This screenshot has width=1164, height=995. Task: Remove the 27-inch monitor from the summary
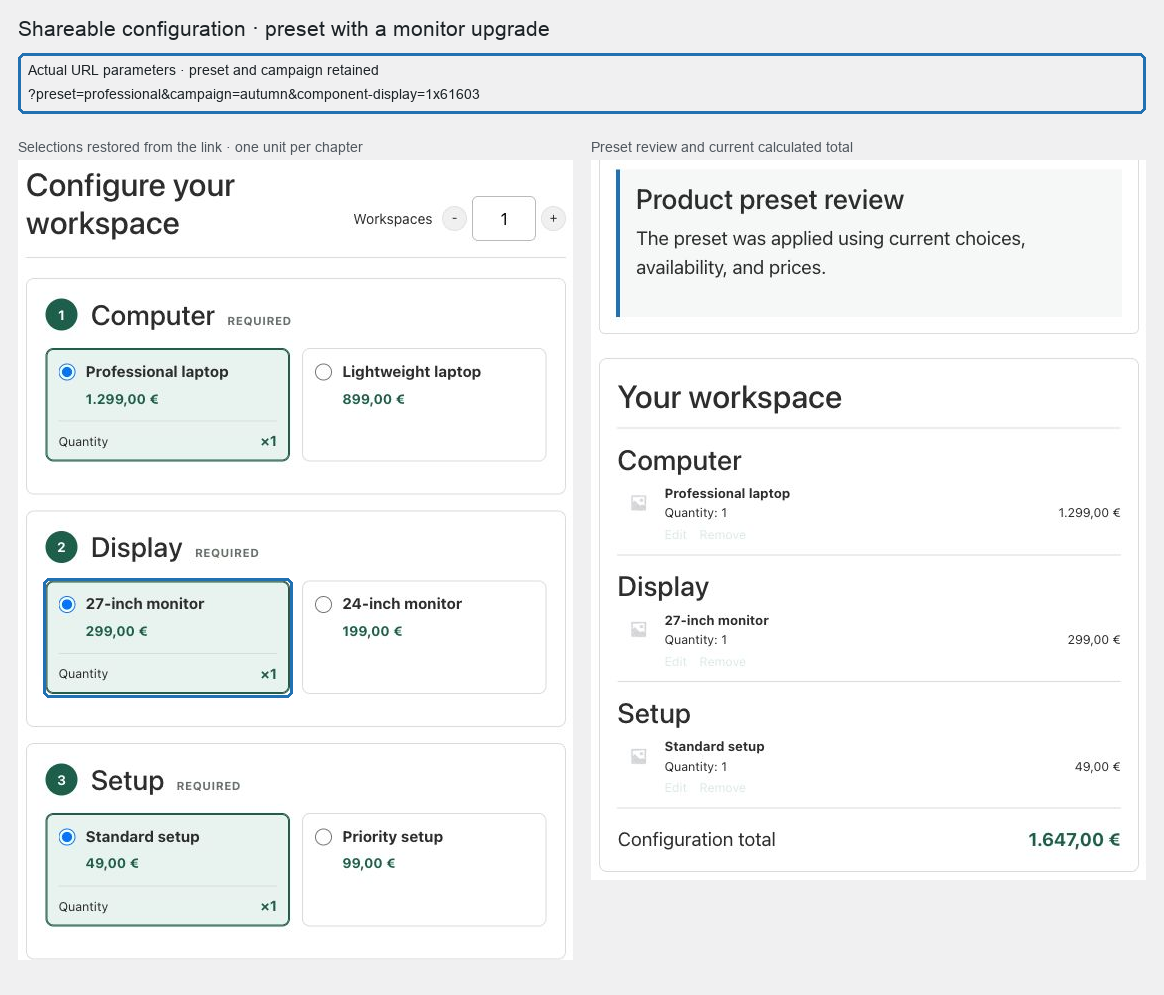pos(722,662)
